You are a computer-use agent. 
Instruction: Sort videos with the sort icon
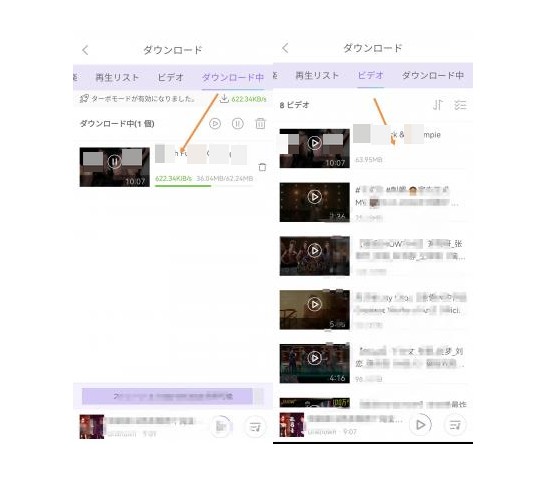(438, 105)
